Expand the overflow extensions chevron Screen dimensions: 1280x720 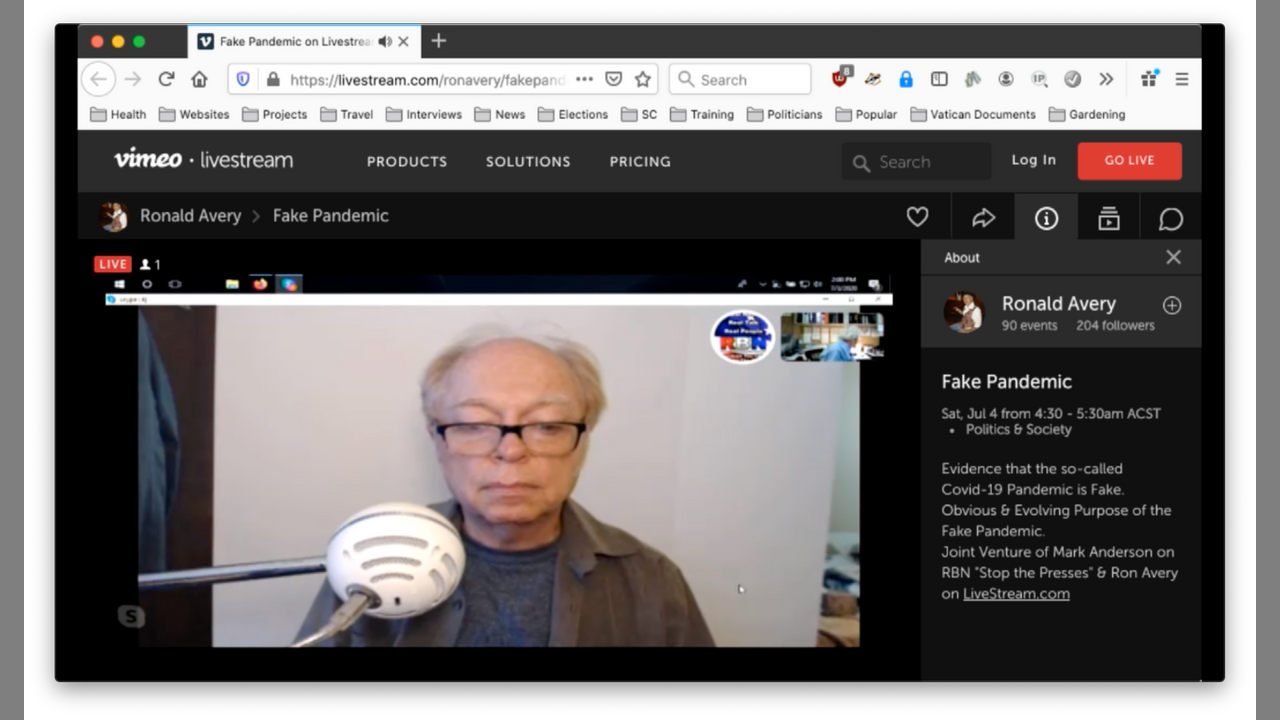pyautogui.click(x=1106, y=79)
